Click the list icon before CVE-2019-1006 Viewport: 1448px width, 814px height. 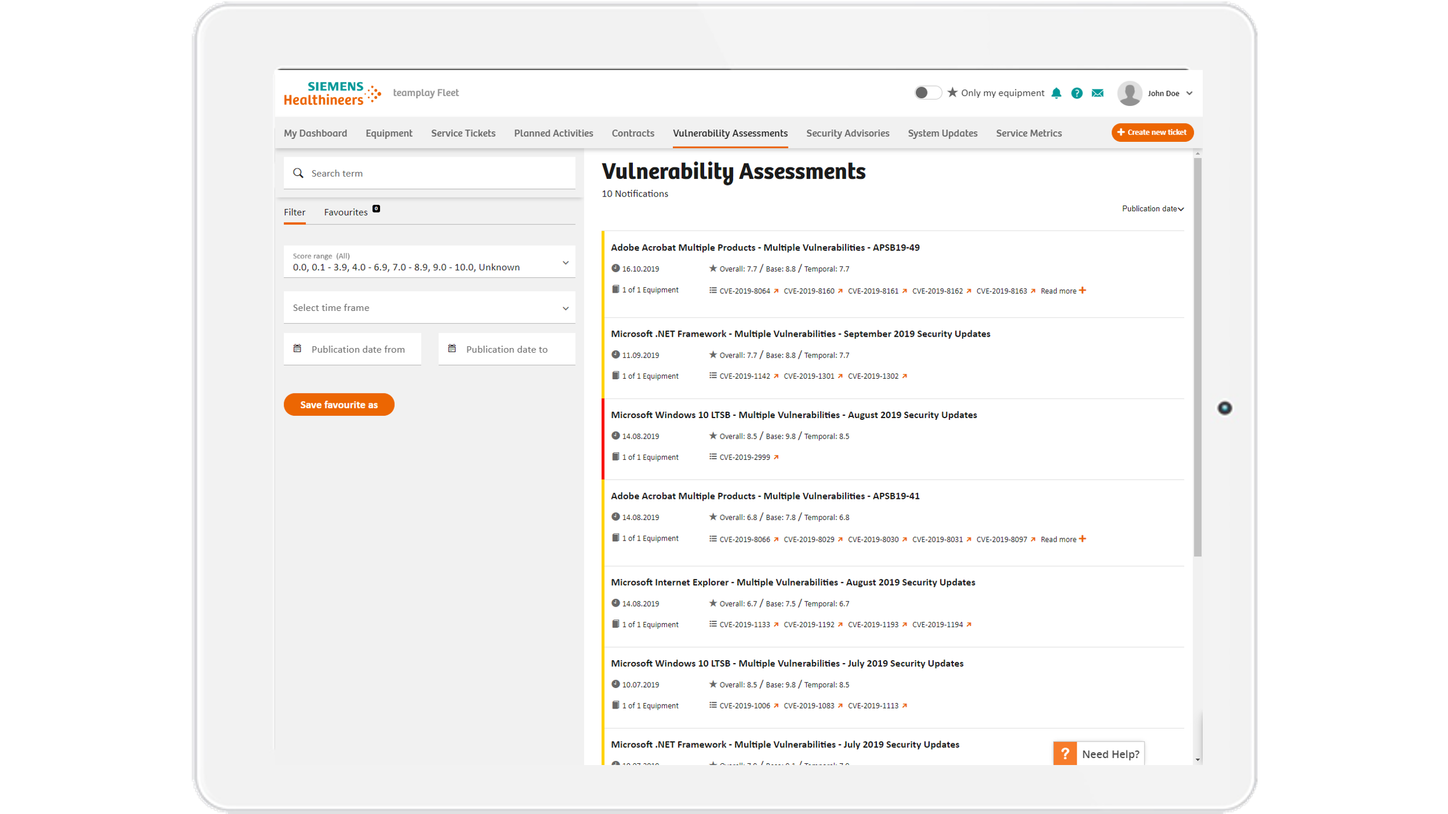713,705
